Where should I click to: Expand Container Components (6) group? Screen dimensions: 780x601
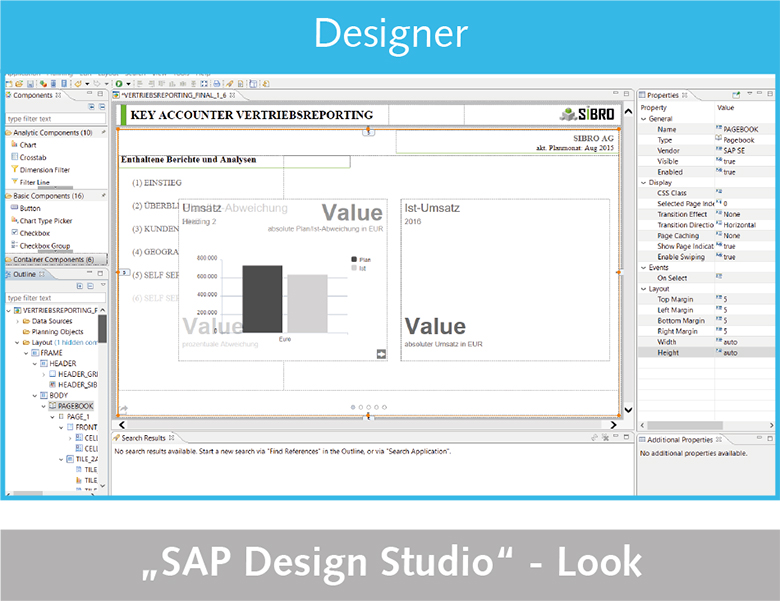tap(56, 259)
